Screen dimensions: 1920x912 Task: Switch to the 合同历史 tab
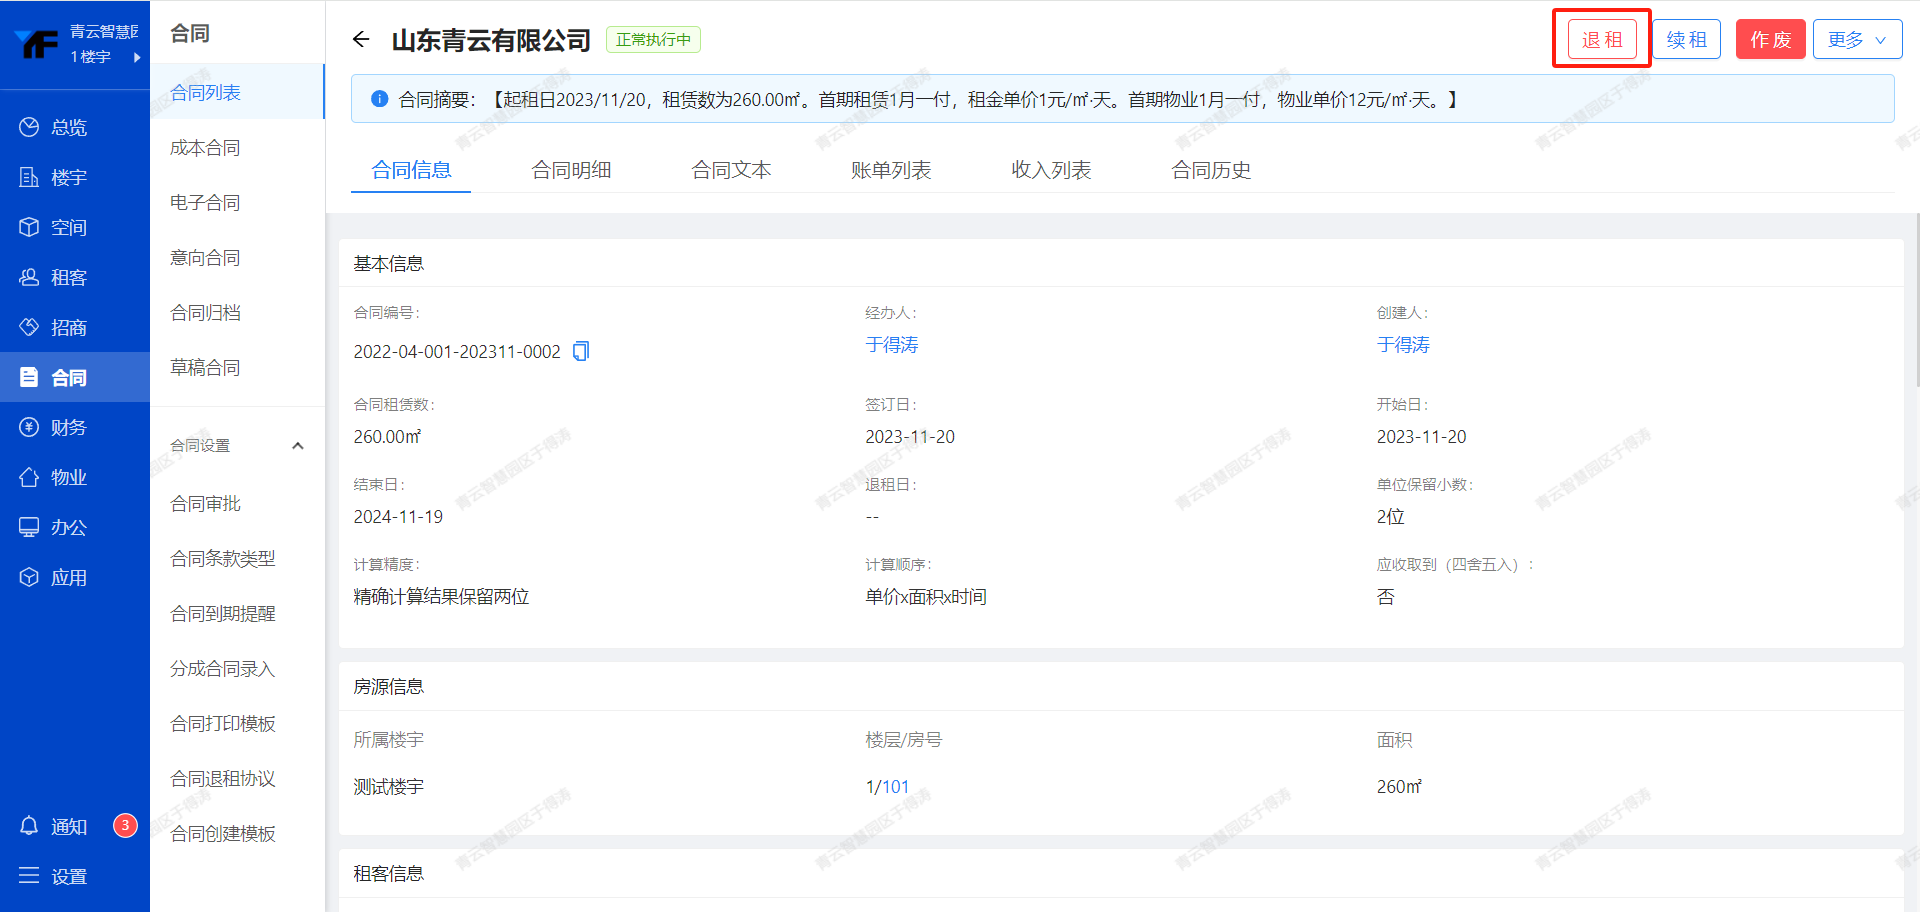click(1210, 170)
